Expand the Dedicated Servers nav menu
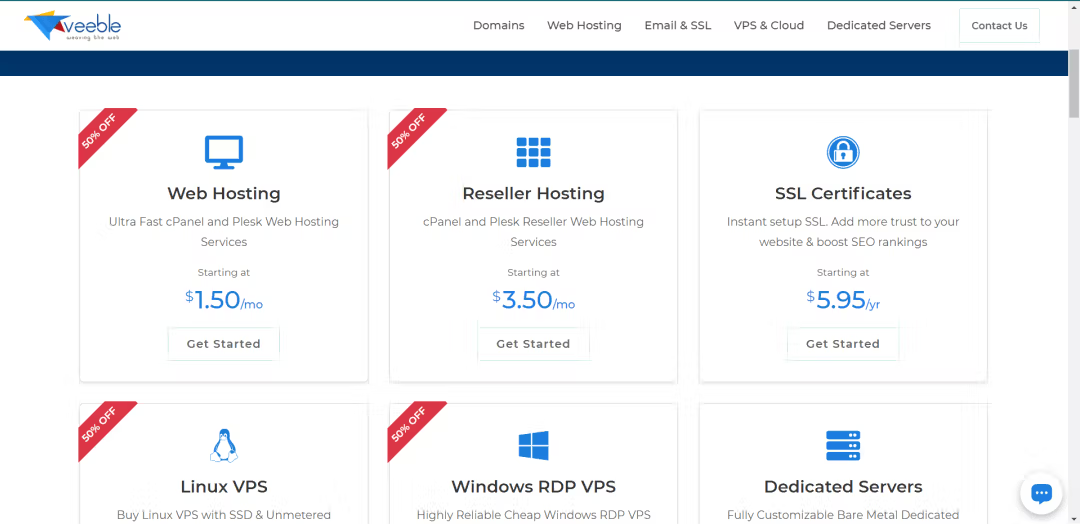1080x524 pixels. 878,26
